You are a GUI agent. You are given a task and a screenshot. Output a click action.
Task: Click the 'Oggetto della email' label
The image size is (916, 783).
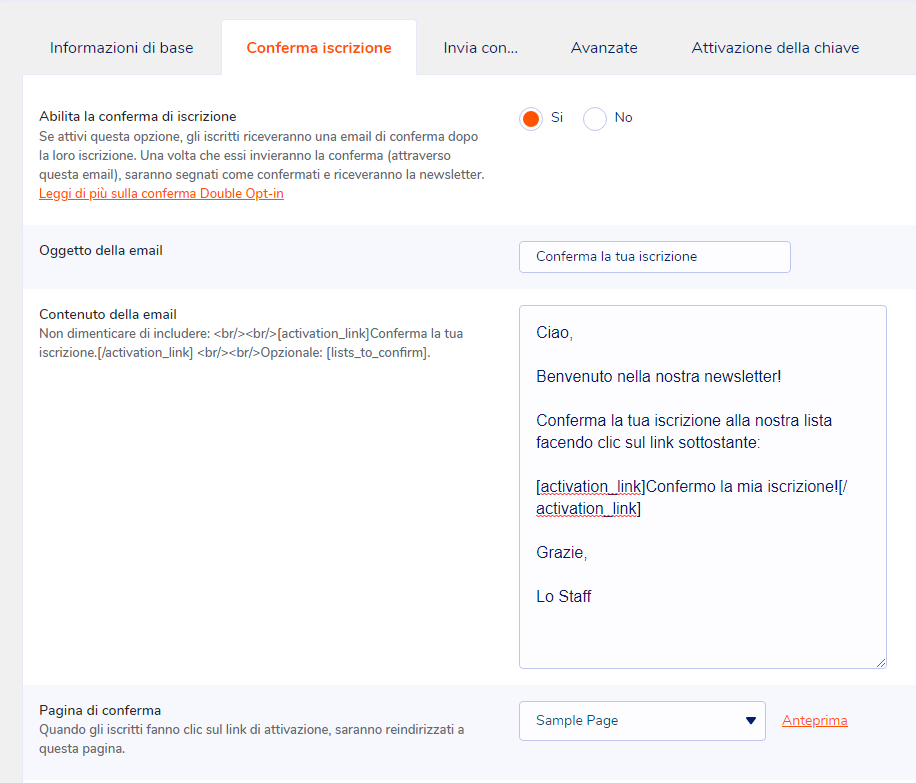pos(101,250)
